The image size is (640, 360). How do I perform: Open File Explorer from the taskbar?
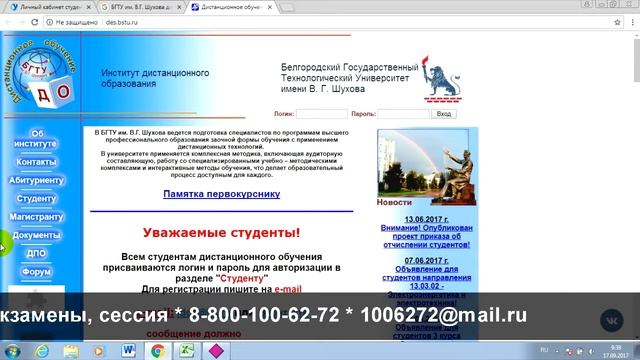[71, 351]
